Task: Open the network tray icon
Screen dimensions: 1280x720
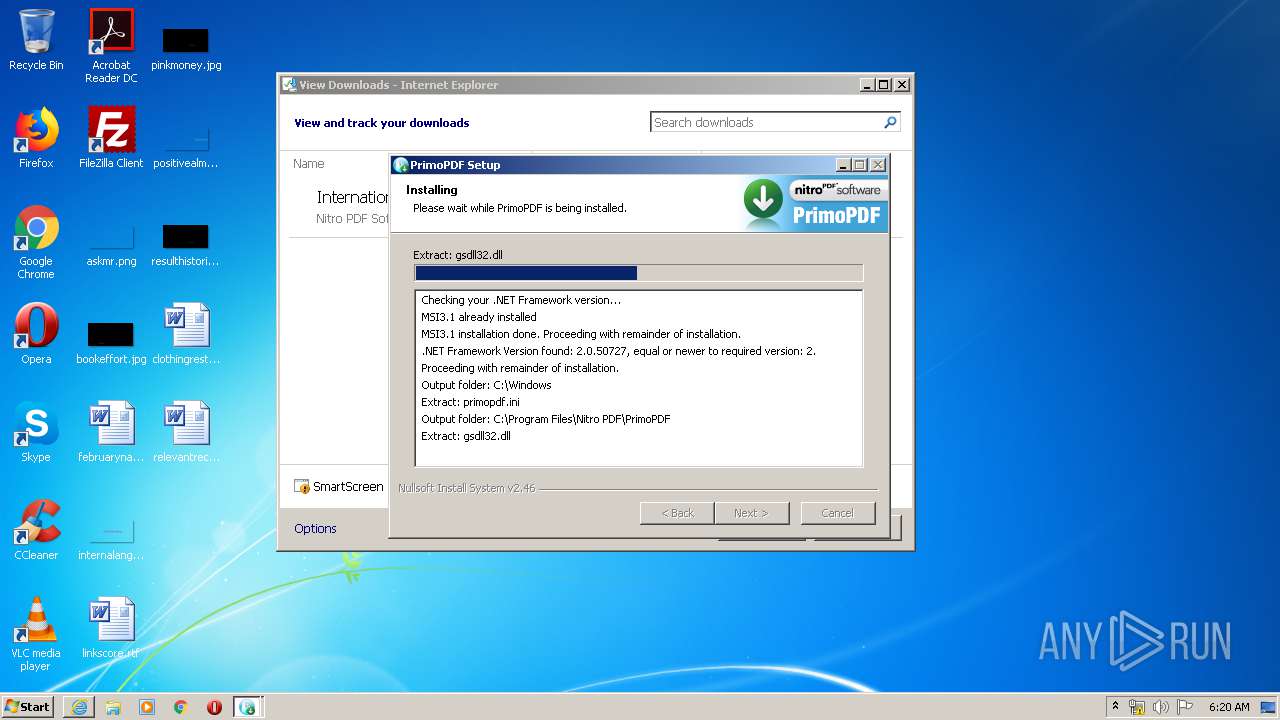Action: coord(1137,707)
